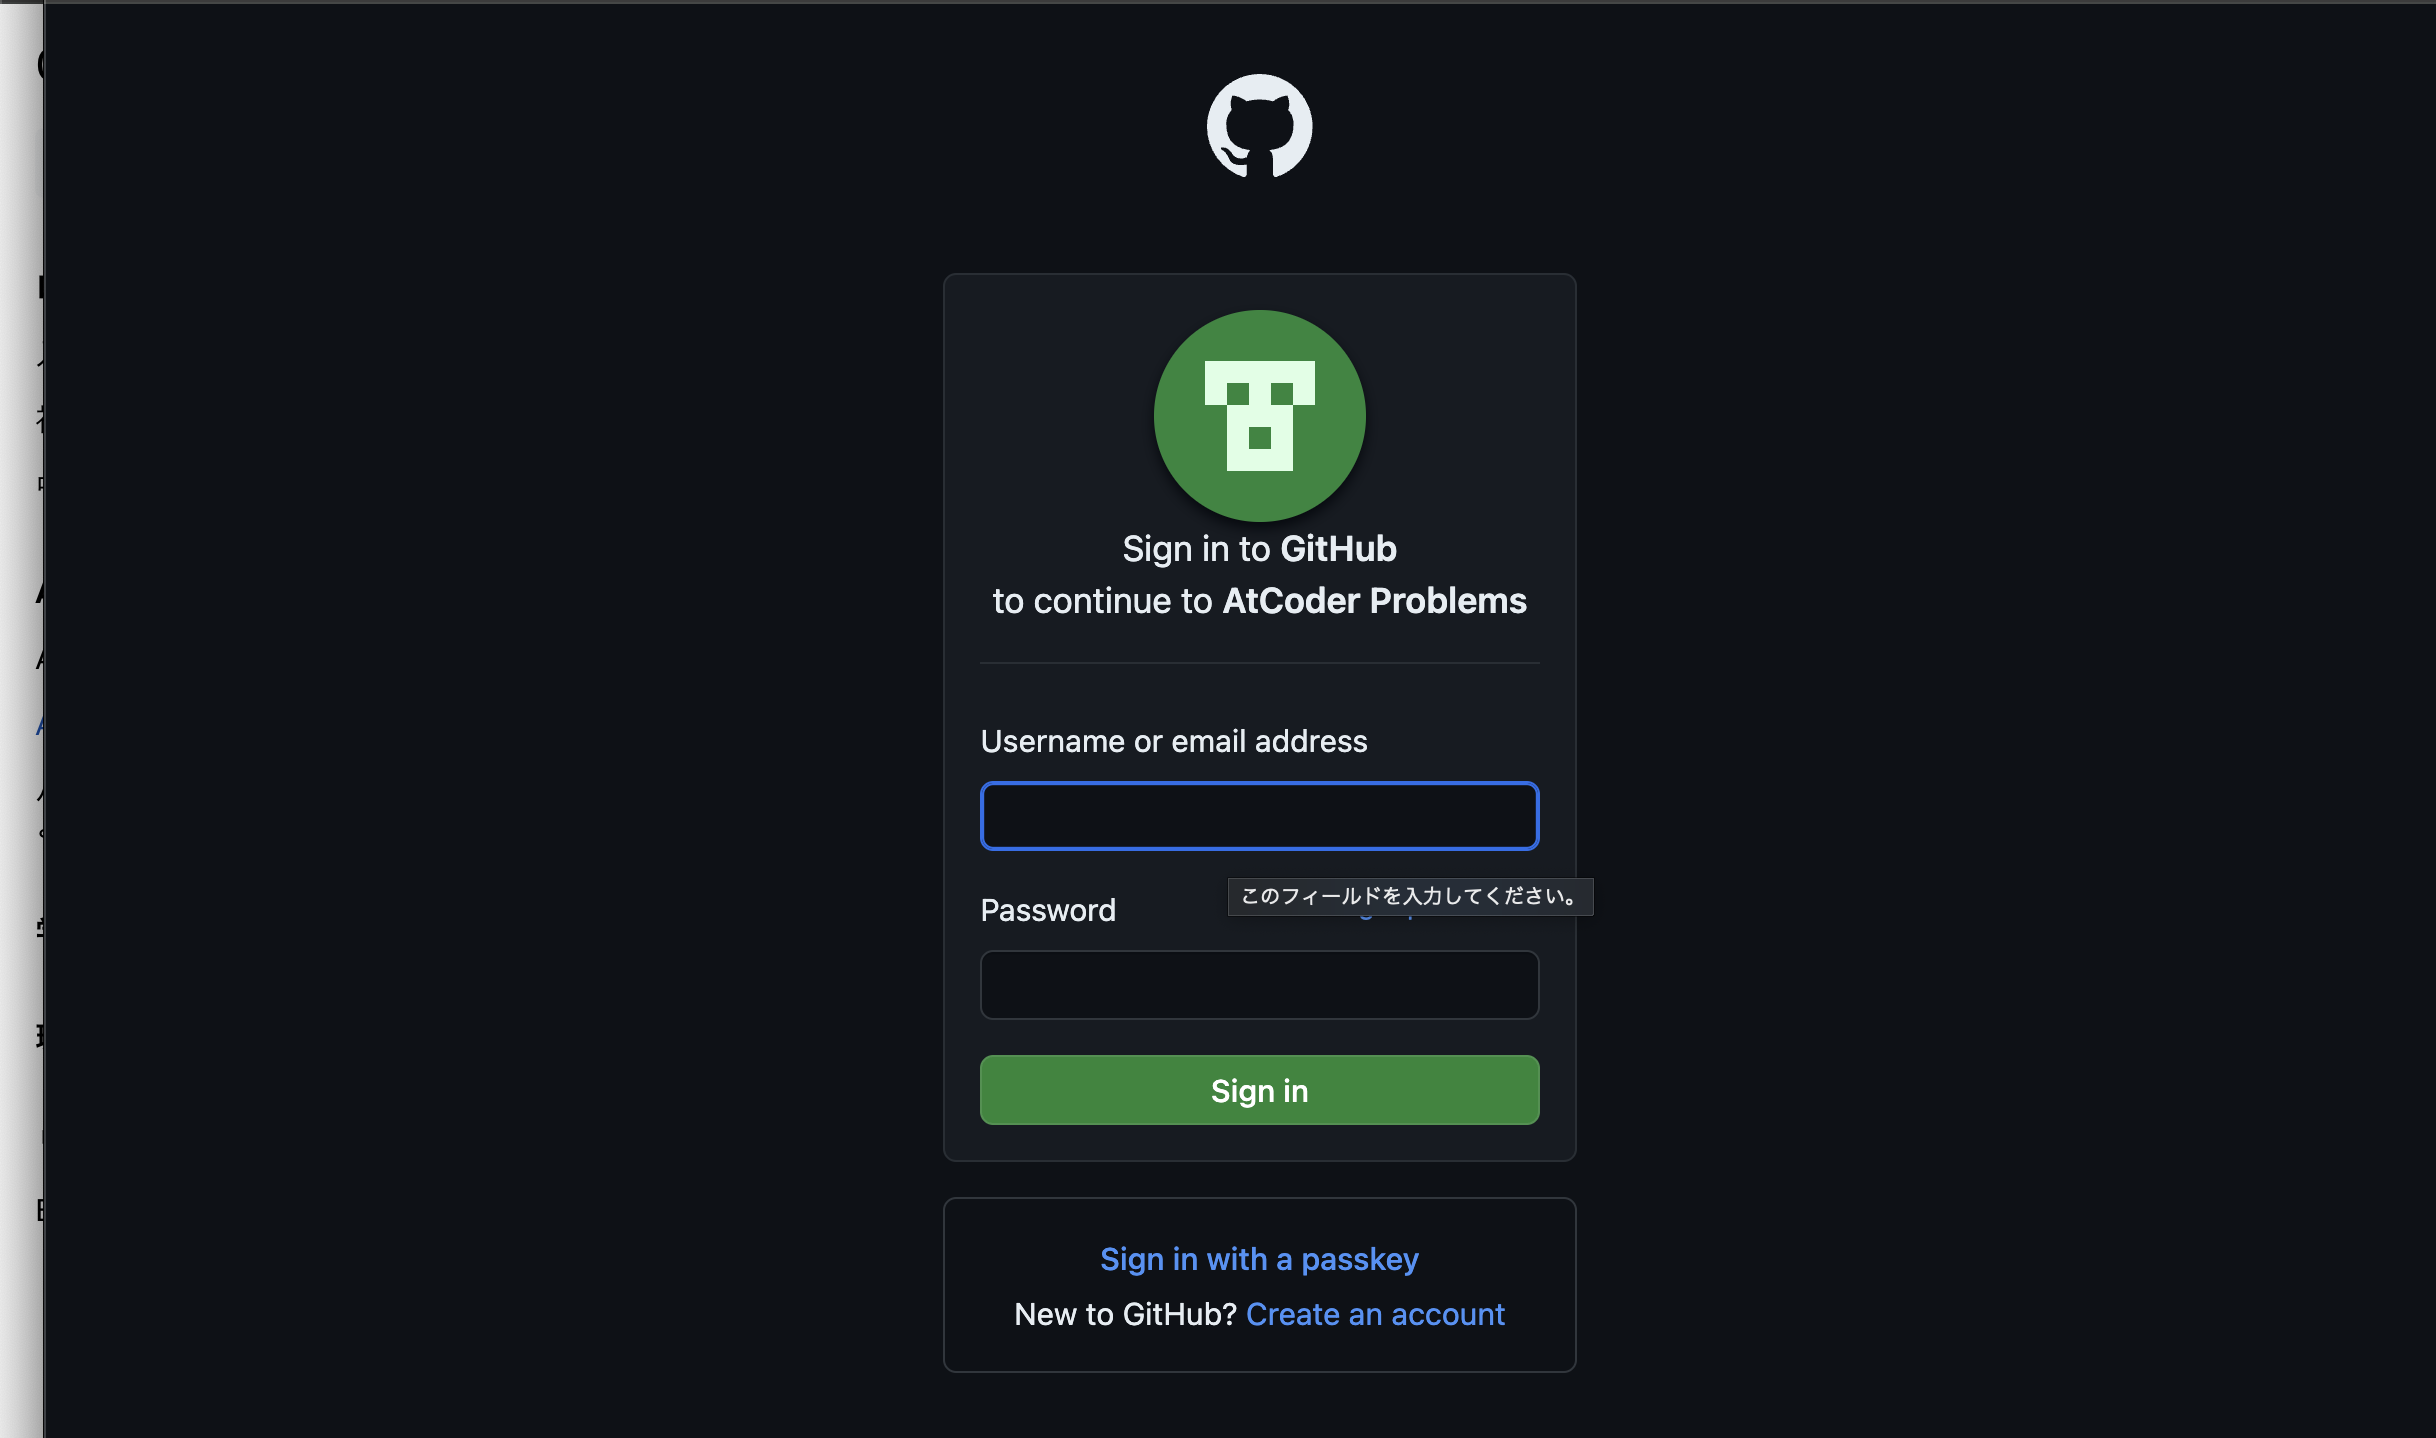Focus the Username or email address field
Image resolution: width=2436 pixels, height=1438 pixels.
[x=1259, y=816]
